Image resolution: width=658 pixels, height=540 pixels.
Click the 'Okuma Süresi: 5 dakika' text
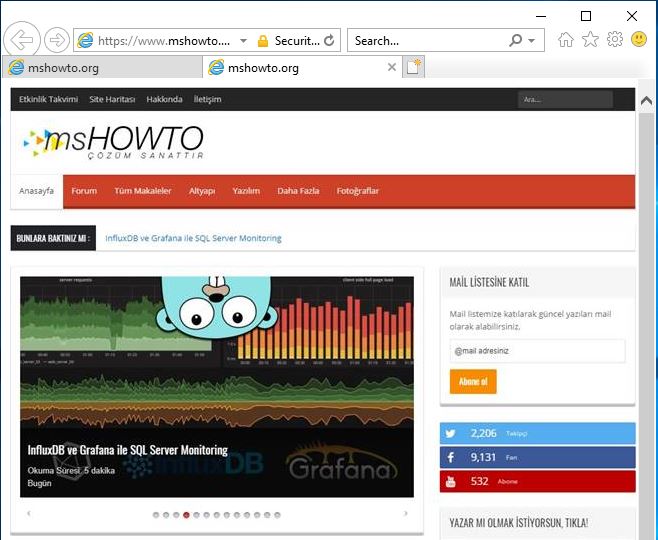pyautogui.click(x=71, y=470)
